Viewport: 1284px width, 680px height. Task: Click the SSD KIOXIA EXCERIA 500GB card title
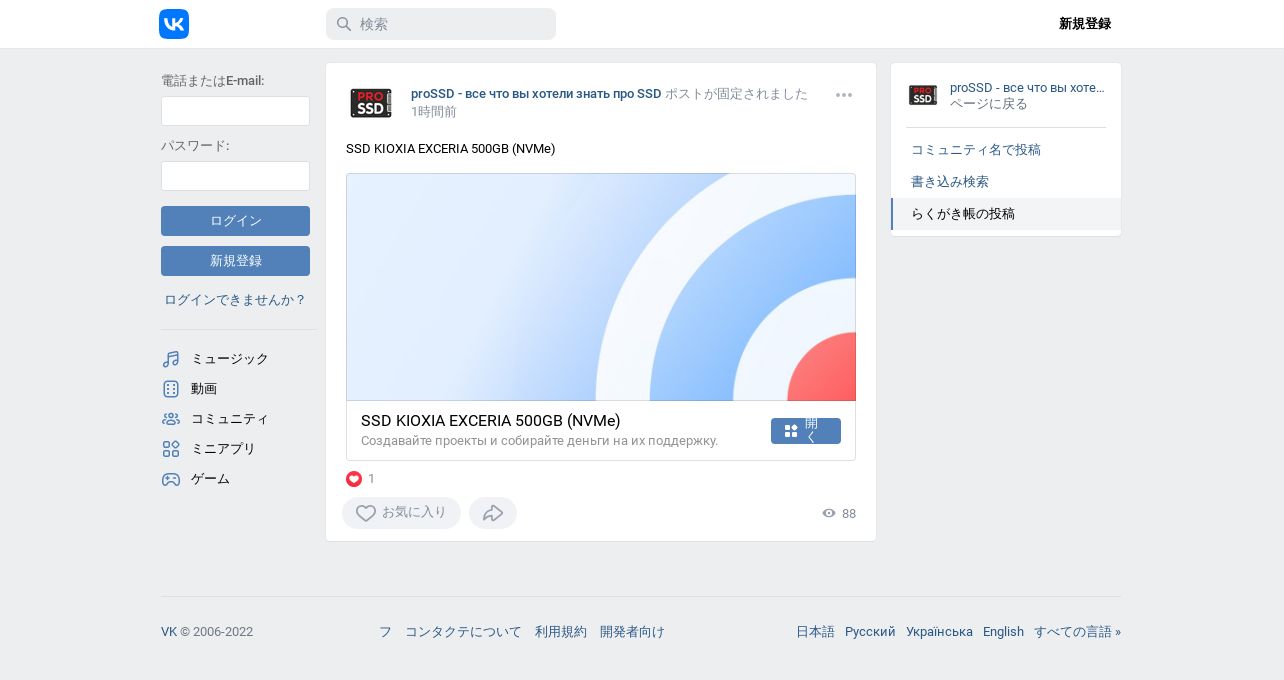pos(491,421)
